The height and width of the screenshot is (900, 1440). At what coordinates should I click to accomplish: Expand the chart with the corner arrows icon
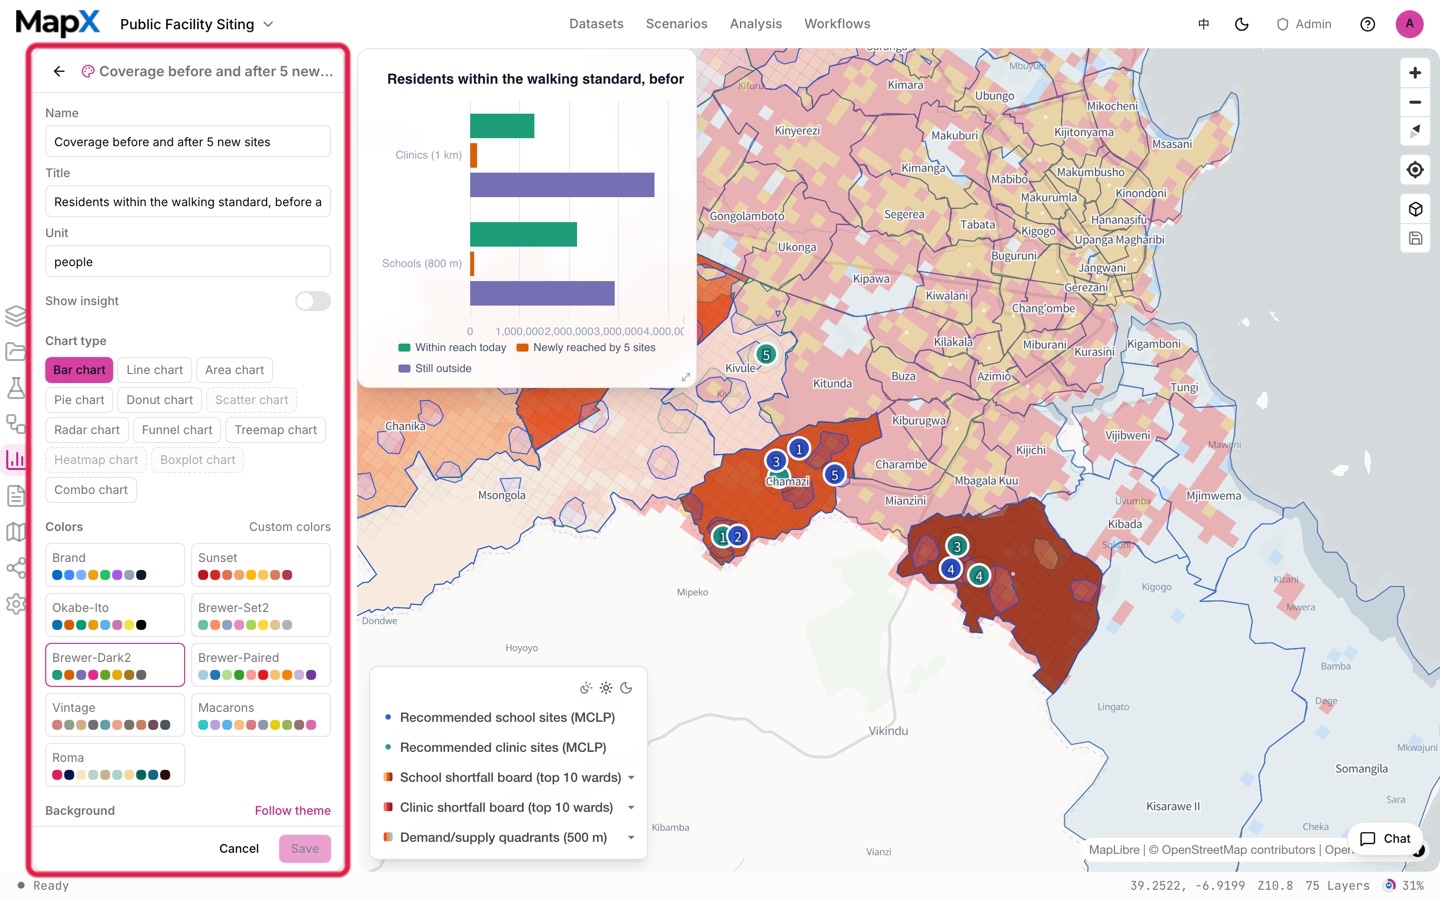(x=686, y=377)
